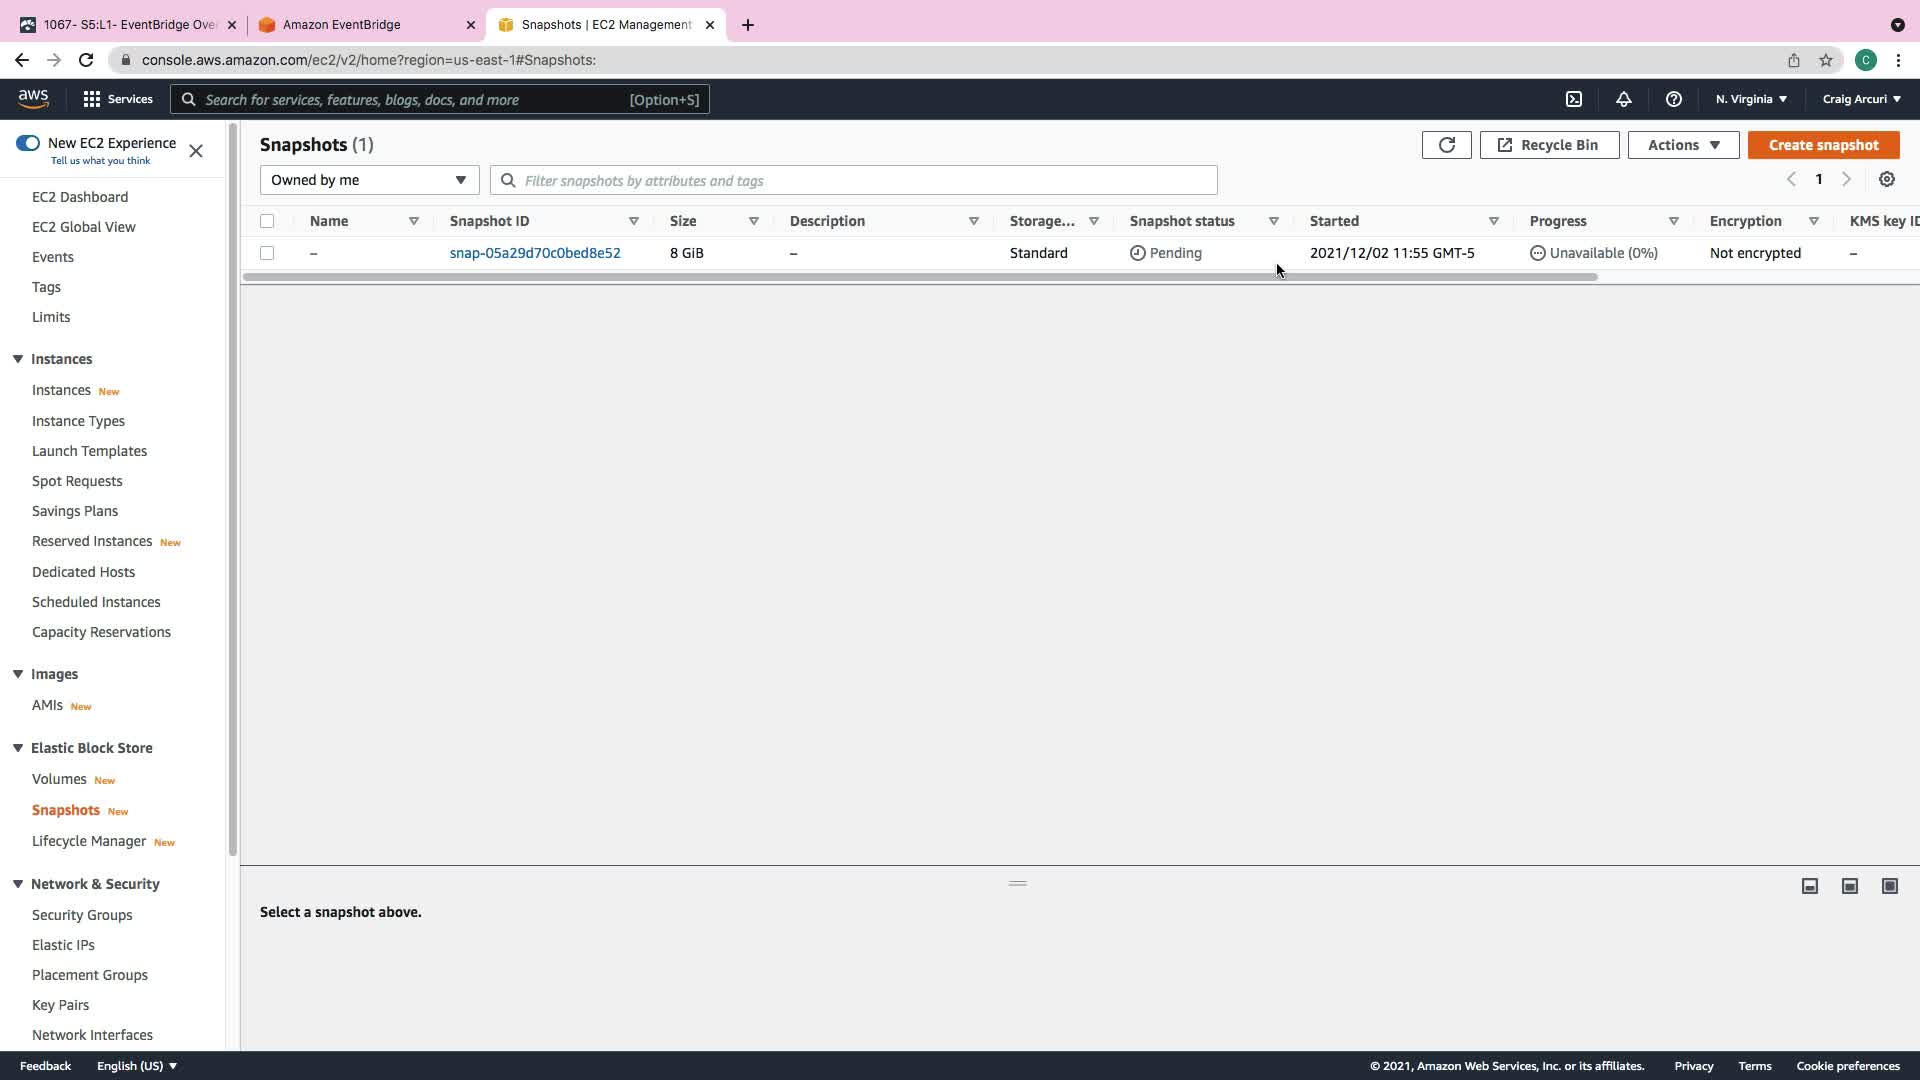1920x1080 pixels.
Task: Click the refresh snapshots button
Action: 1446,145
